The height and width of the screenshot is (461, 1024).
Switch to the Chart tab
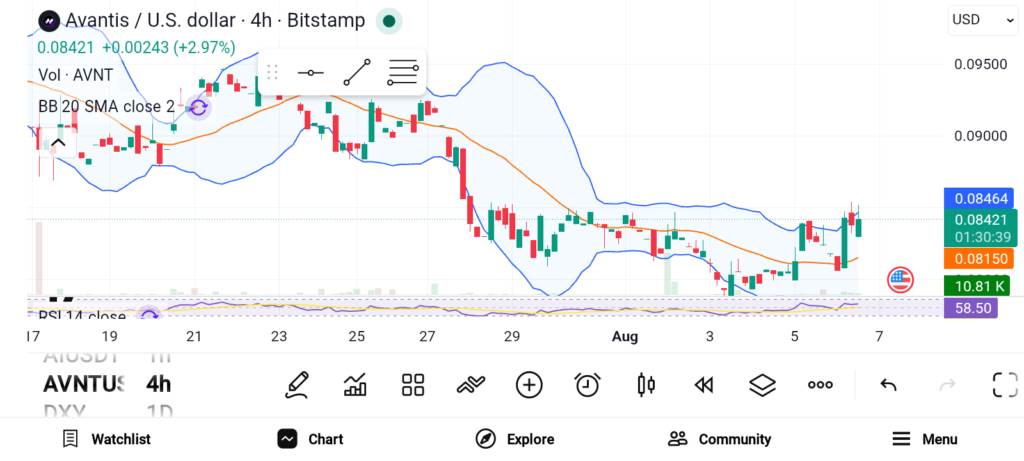click(x=310, y=439)
